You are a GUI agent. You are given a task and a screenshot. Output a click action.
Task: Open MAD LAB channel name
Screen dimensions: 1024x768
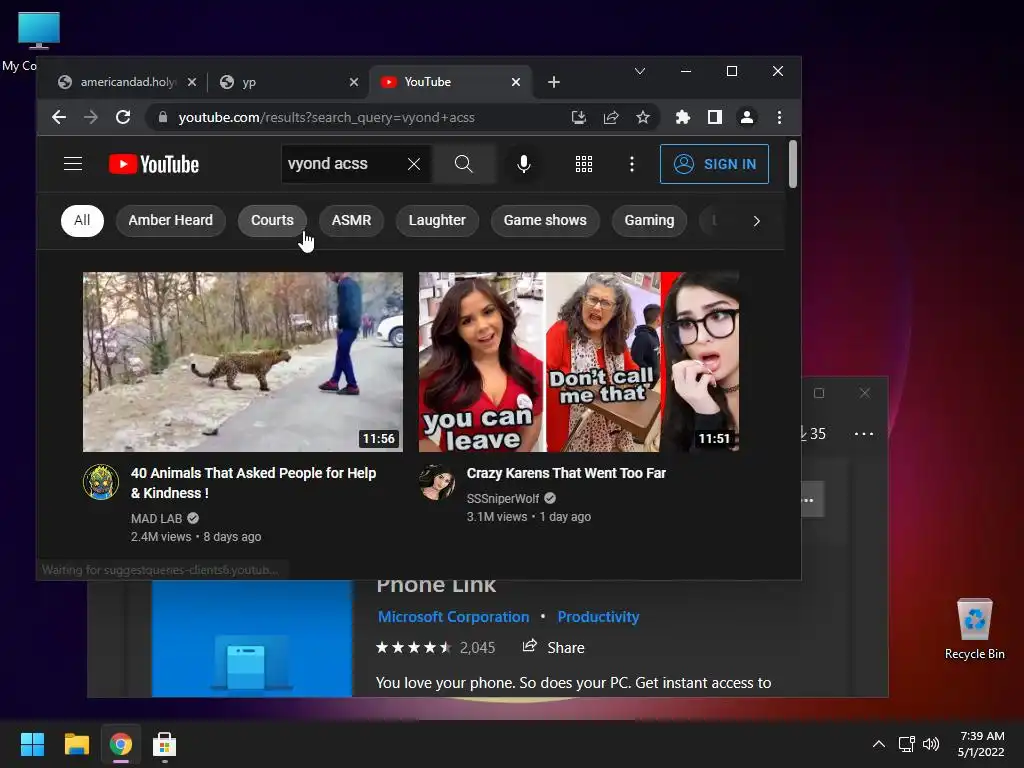point(156,519)
